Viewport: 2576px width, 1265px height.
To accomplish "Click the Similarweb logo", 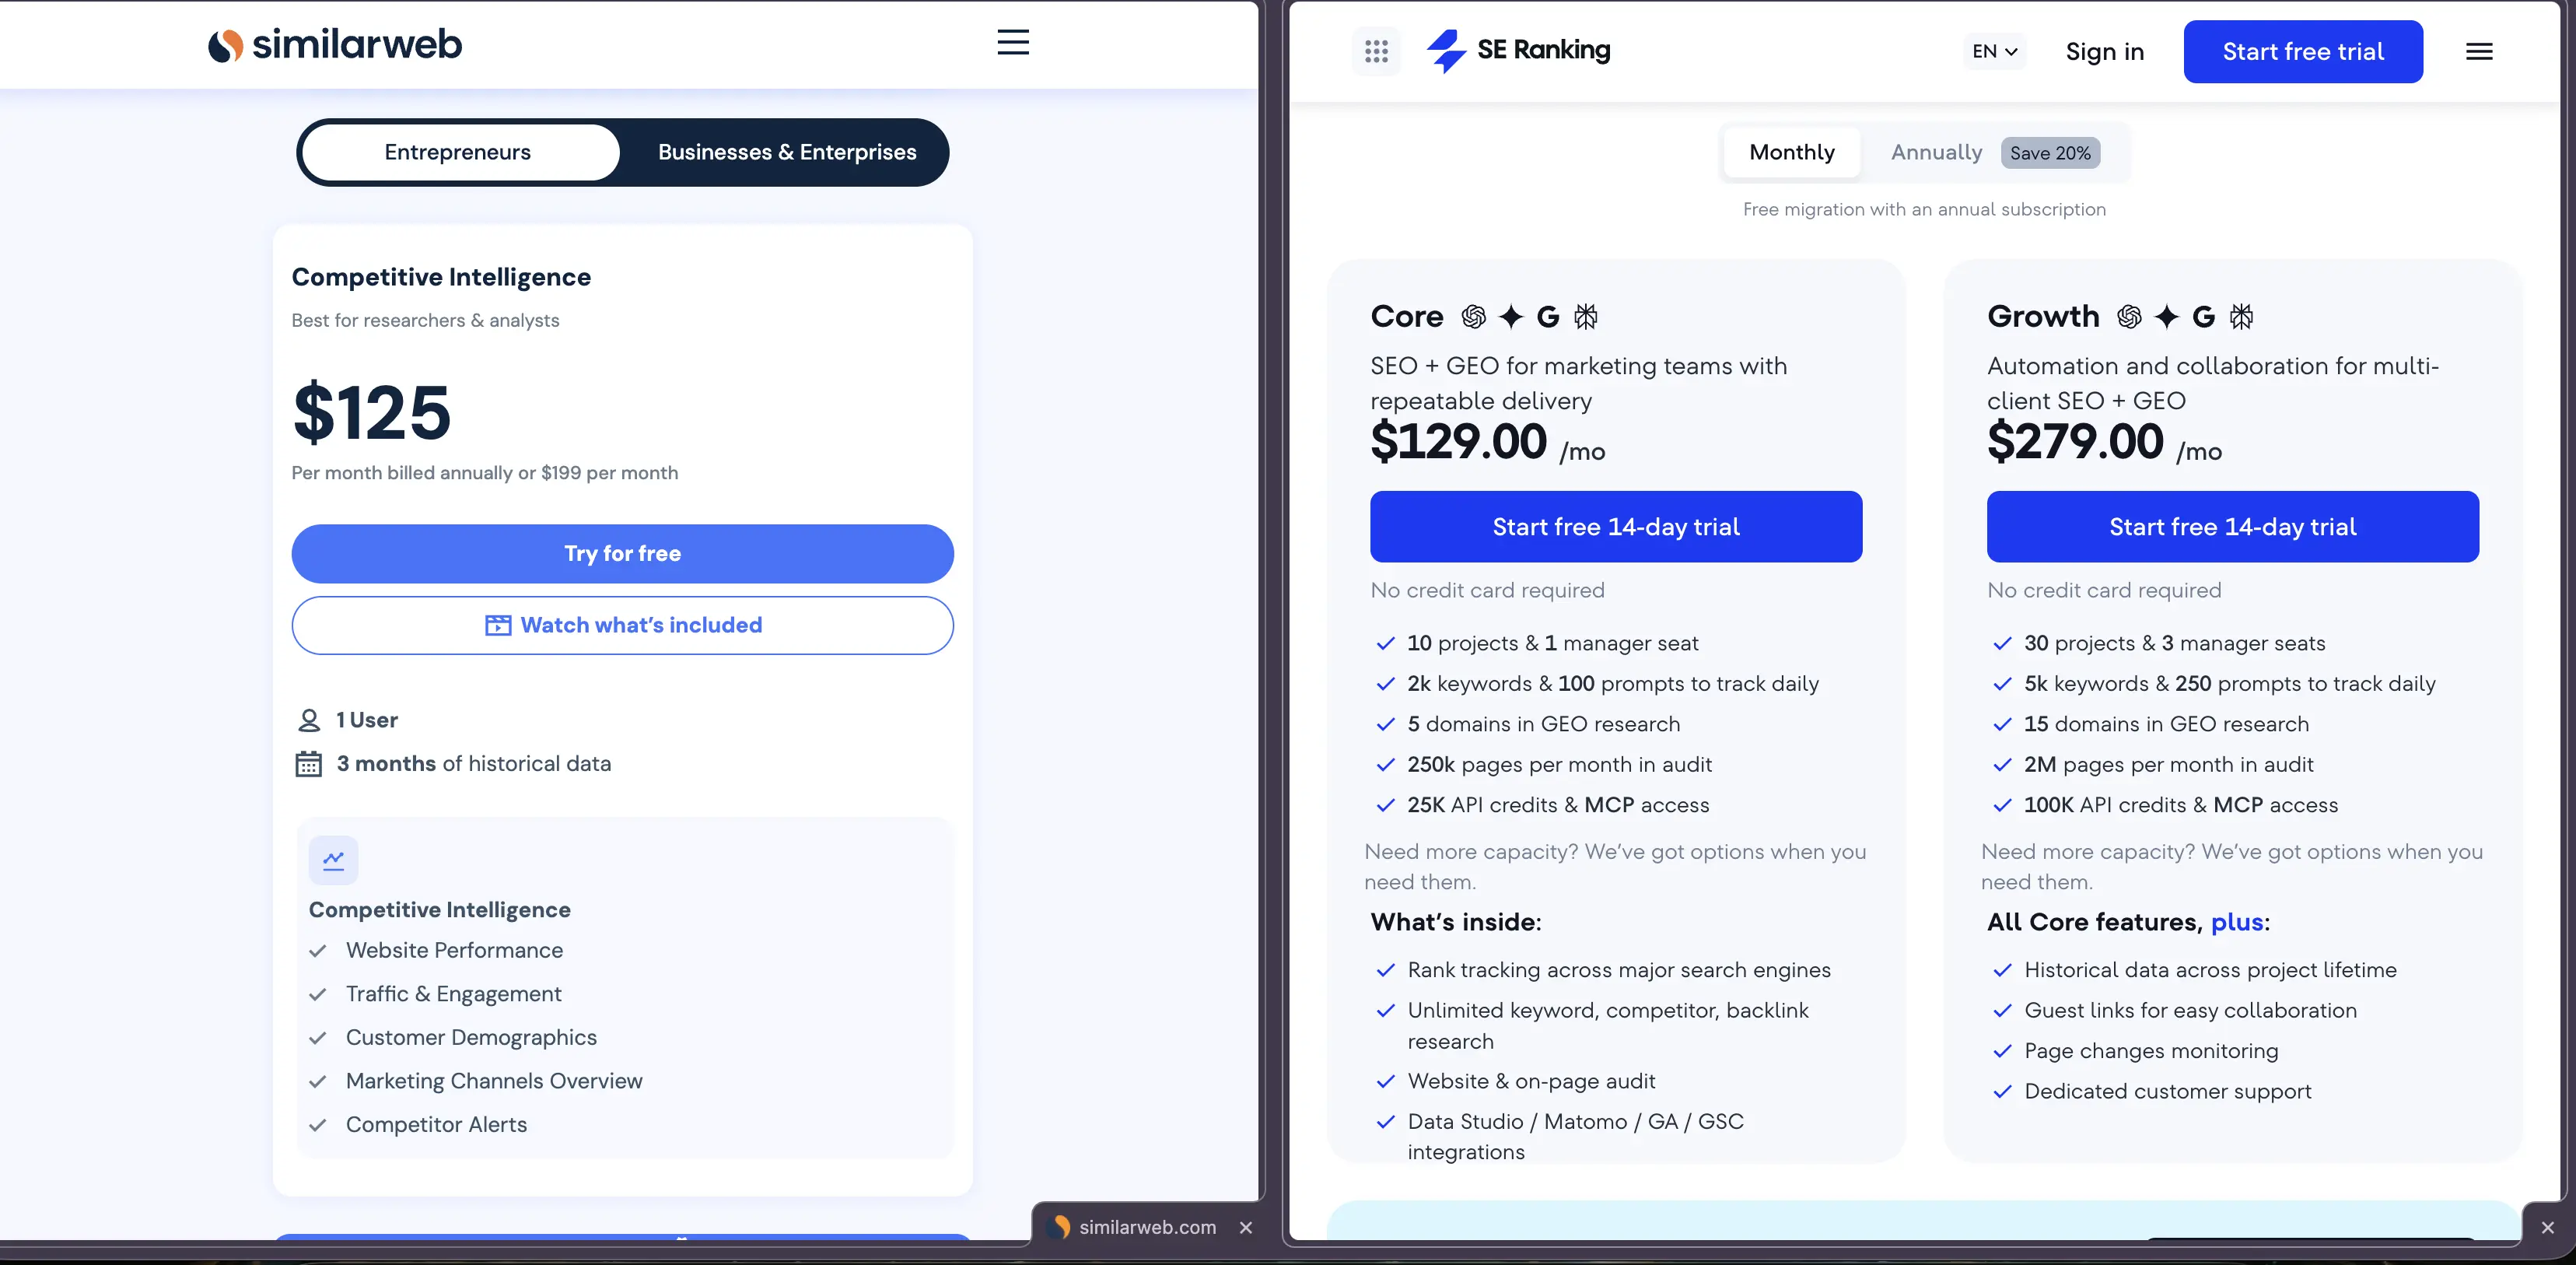I will coord(335,44).
